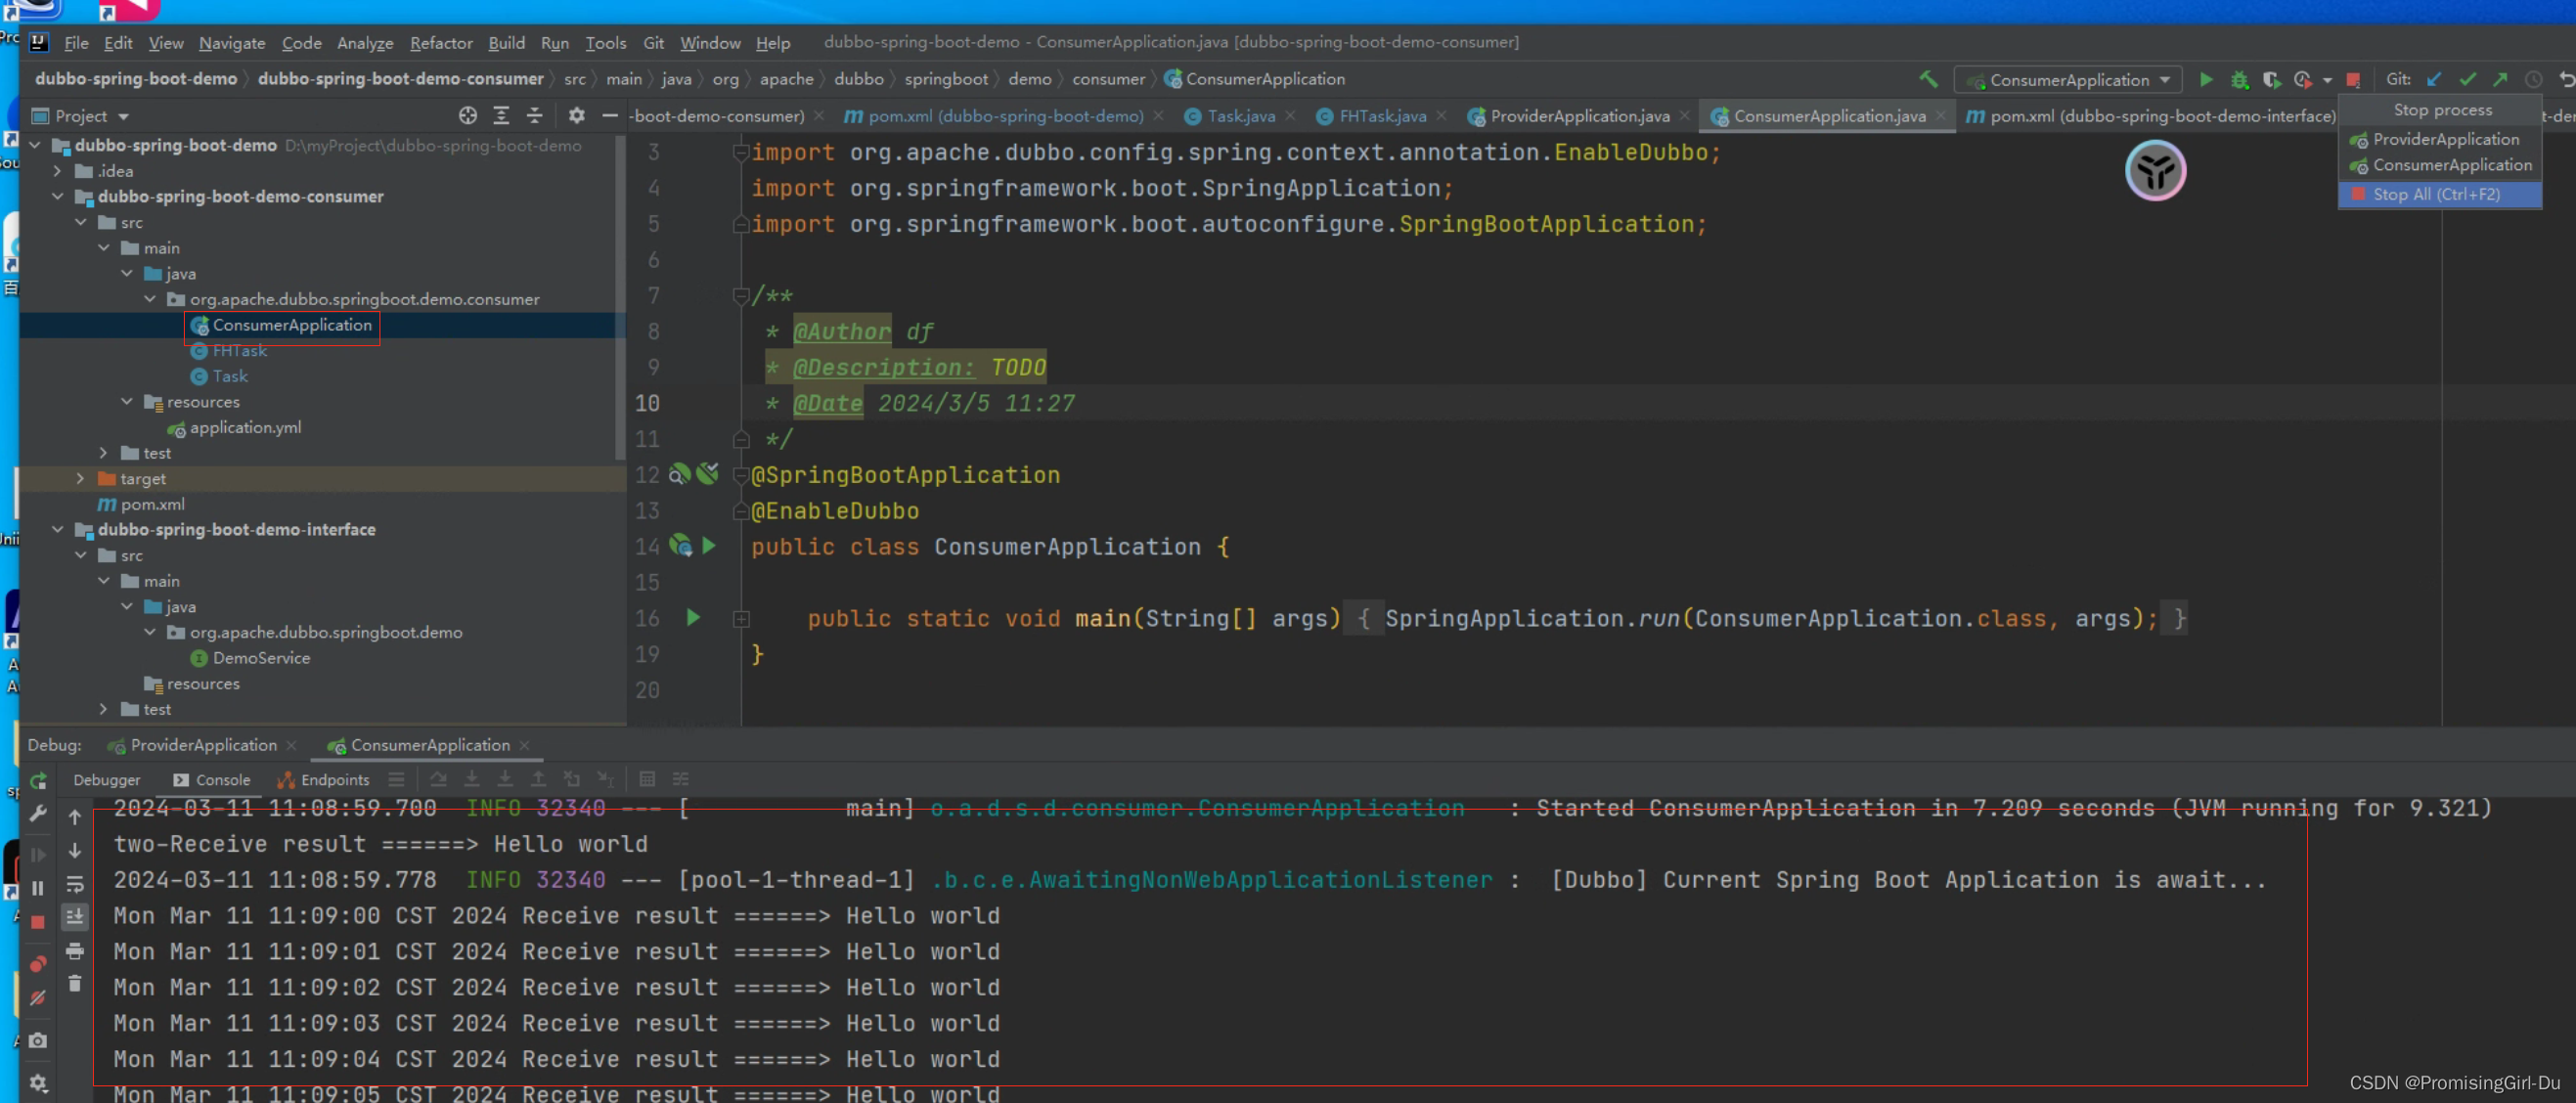Click Mute Breakpoints icon in debug sidebar
The height and width of the screenshot is (1103, 2576).
[x=38, y=998]
